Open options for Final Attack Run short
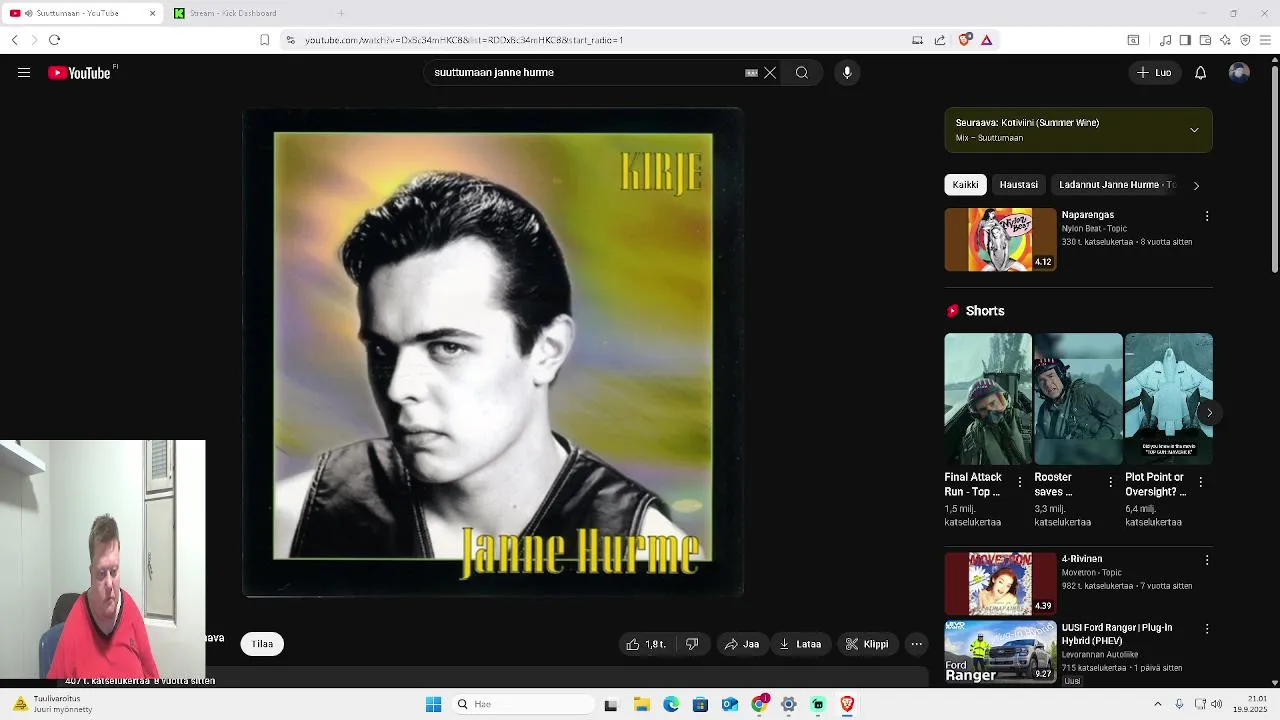Viewport: 1280px width, 720px height. [x=1020, y=482]
